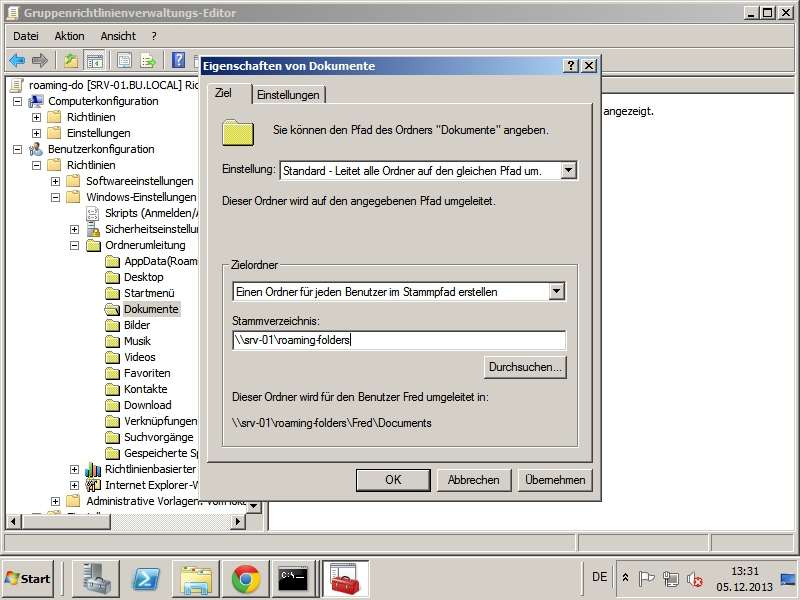Show hidden tray icons chevron
800x600 pixels.
(625, 578)
